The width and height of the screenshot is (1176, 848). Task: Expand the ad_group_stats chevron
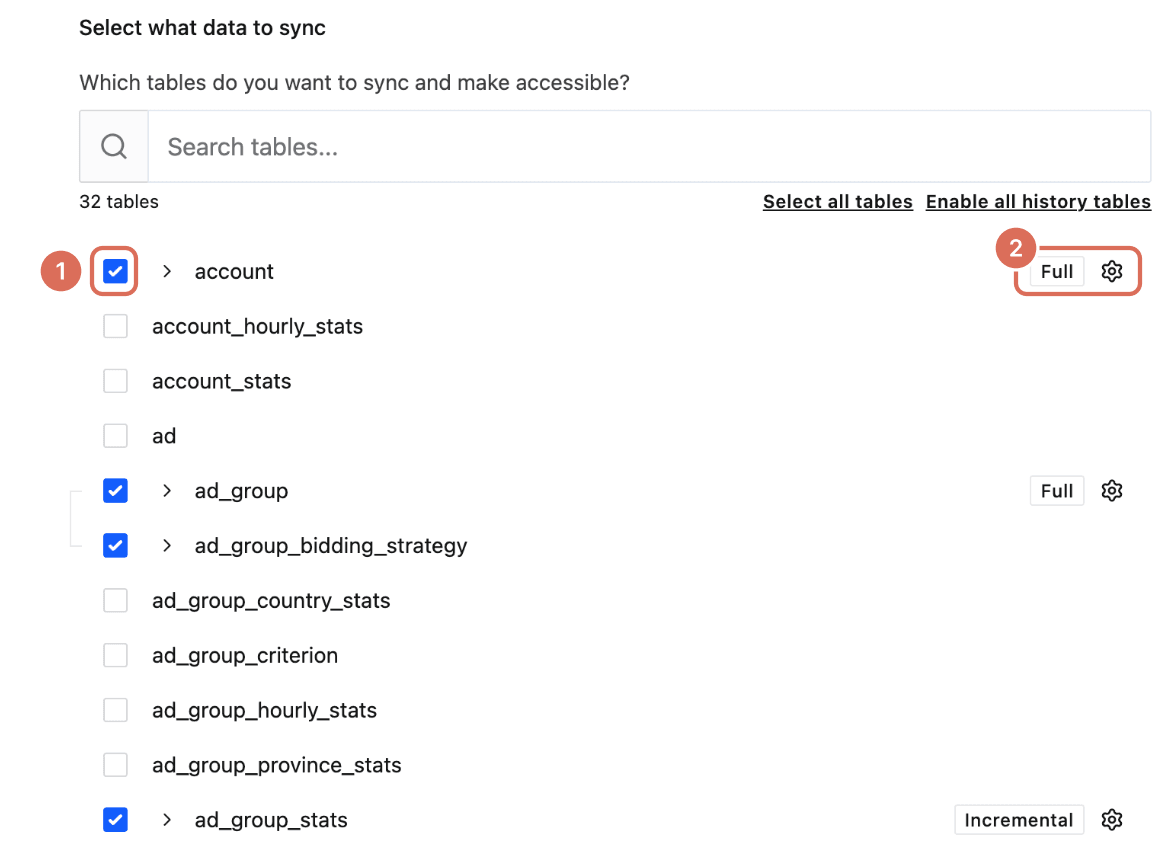click(167, 820)
